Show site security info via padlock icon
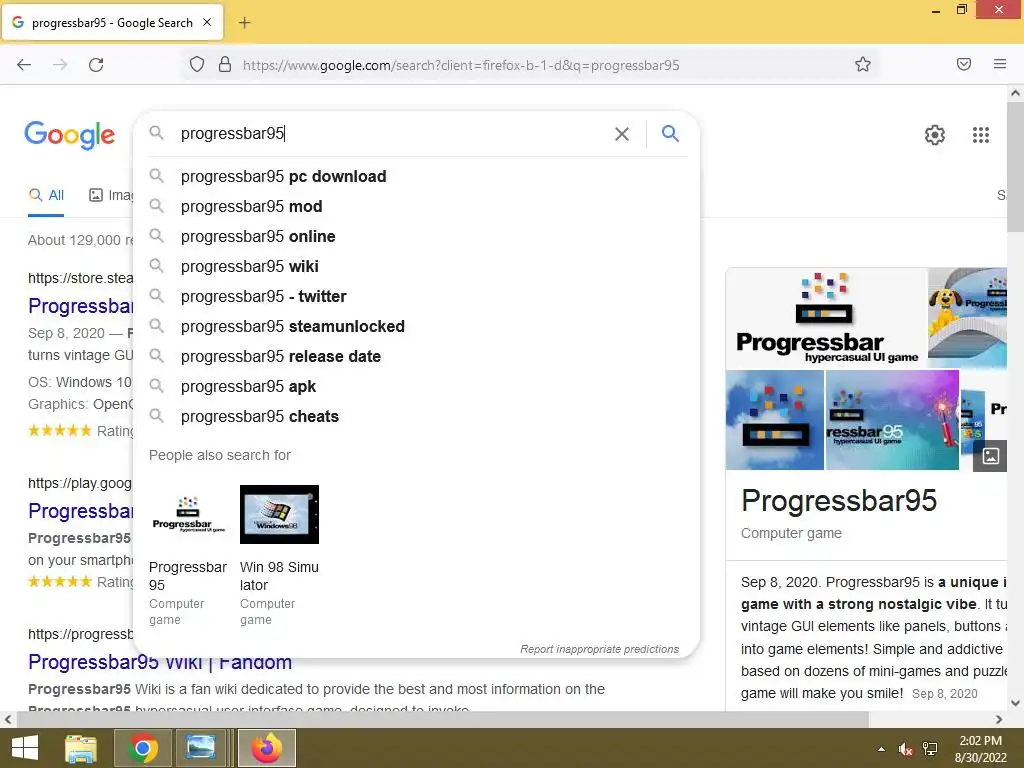 pos(225,64)
